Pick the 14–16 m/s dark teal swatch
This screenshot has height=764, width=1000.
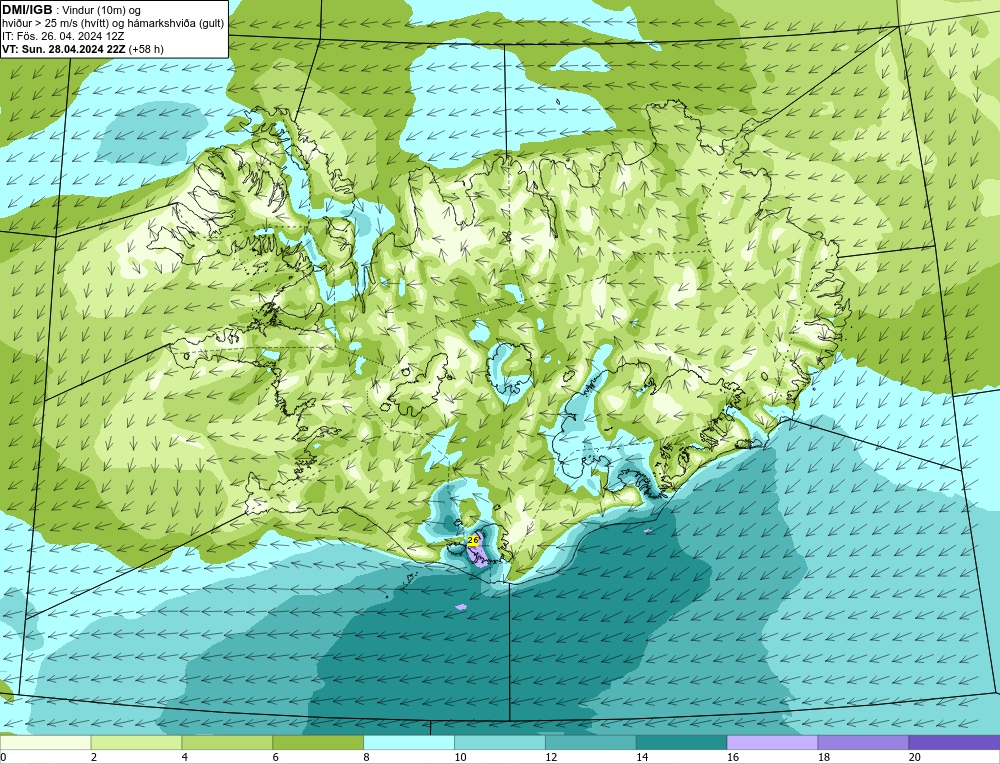[681, 742]
